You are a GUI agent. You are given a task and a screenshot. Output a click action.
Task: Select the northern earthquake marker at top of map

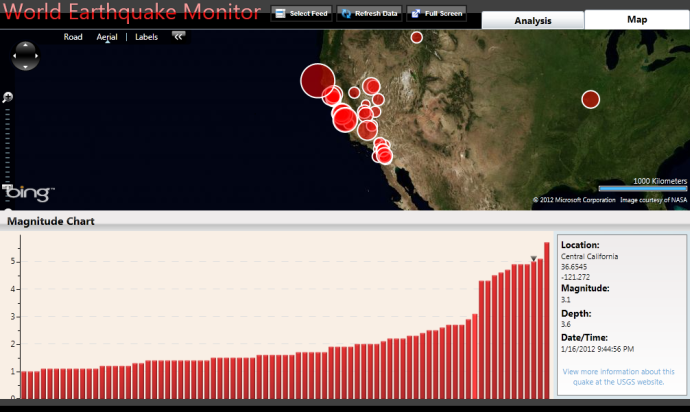click(417, 37)
